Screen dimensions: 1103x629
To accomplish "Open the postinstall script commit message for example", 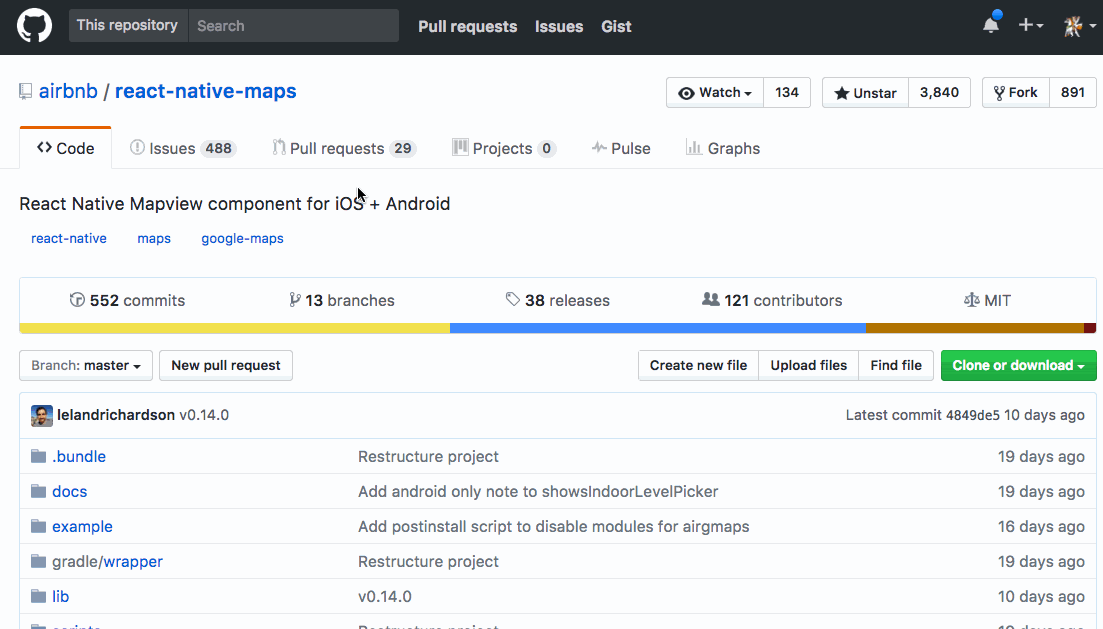I will coord(554,526).
